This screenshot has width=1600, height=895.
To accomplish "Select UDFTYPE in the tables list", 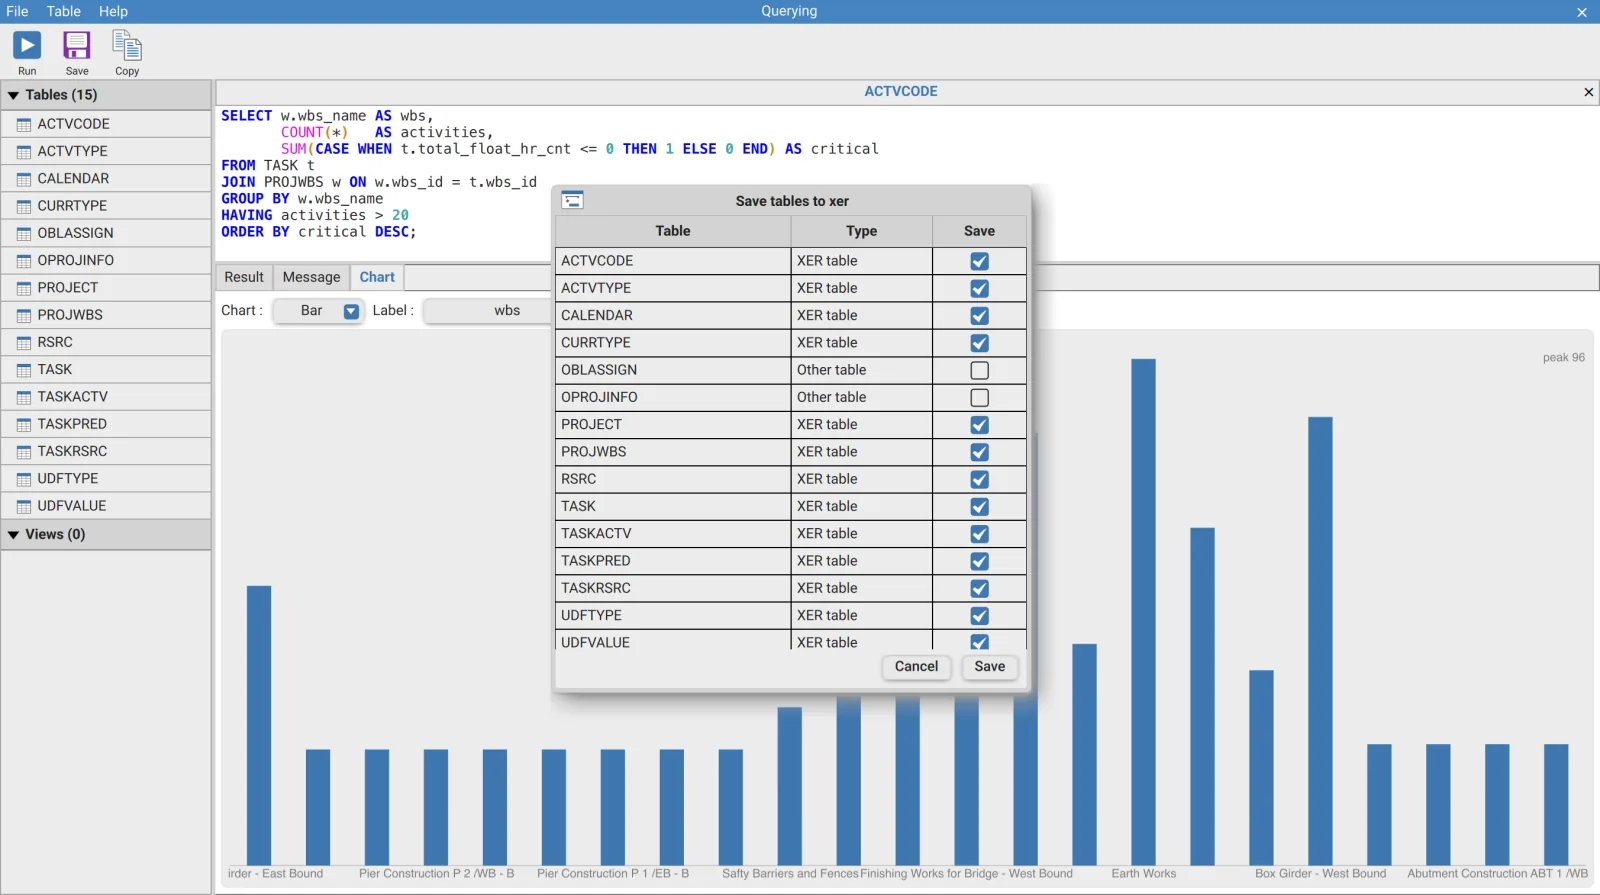I will [x=106, y=479].
